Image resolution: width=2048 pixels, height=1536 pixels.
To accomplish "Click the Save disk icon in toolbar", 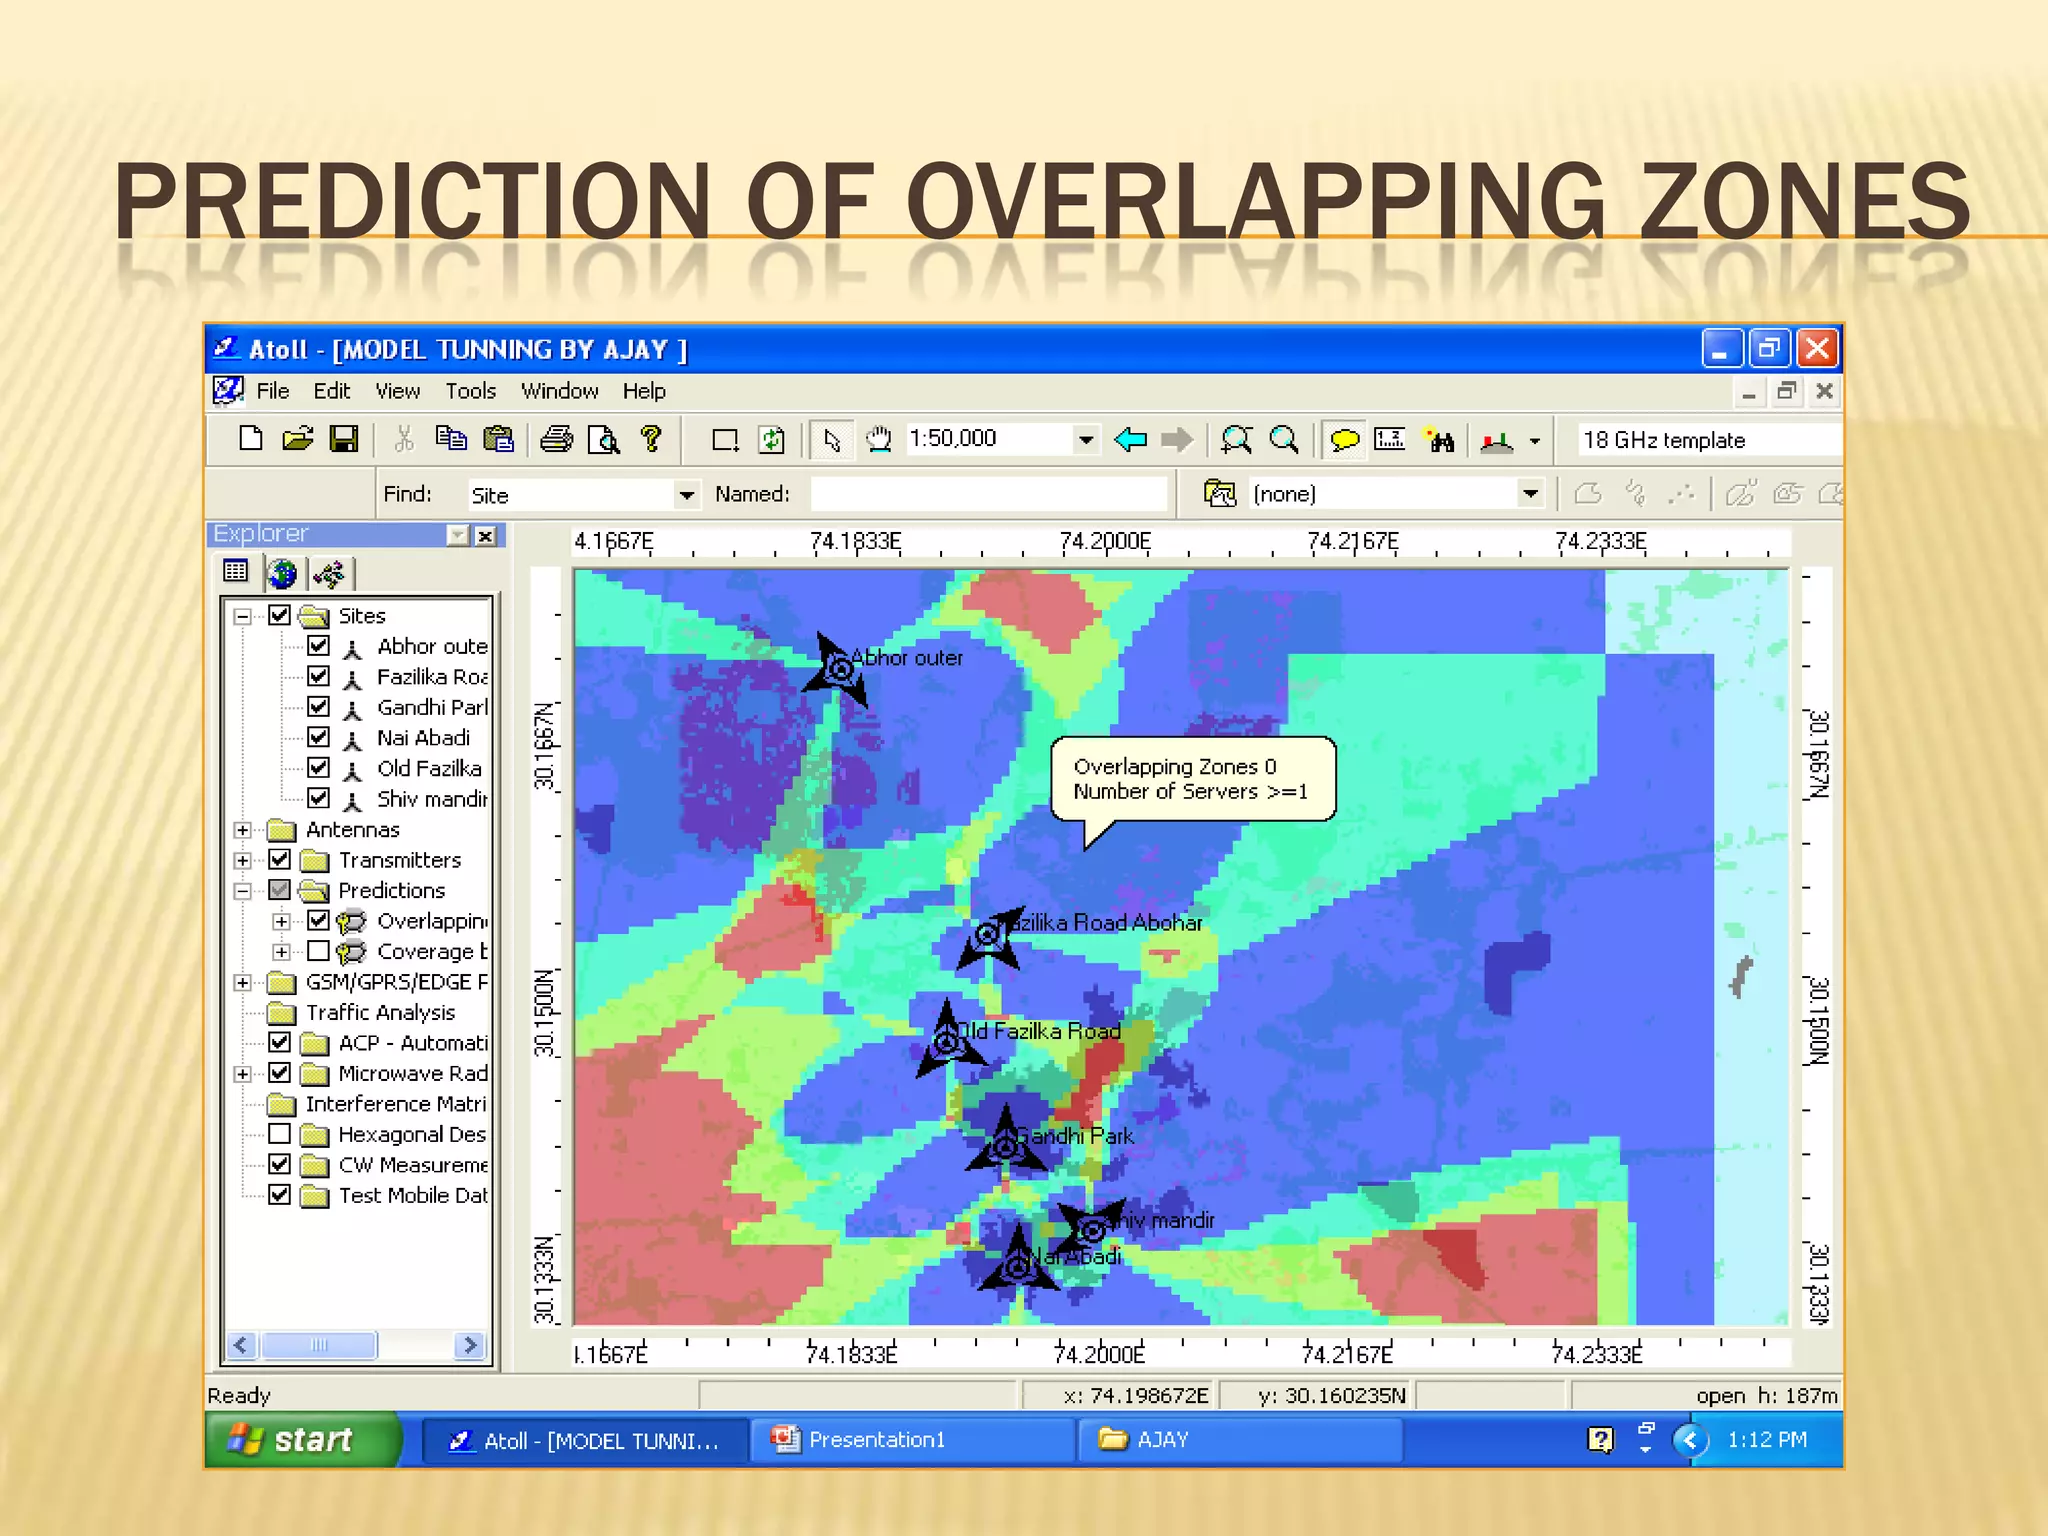I will pyautogui.click(x=344, y=439).
